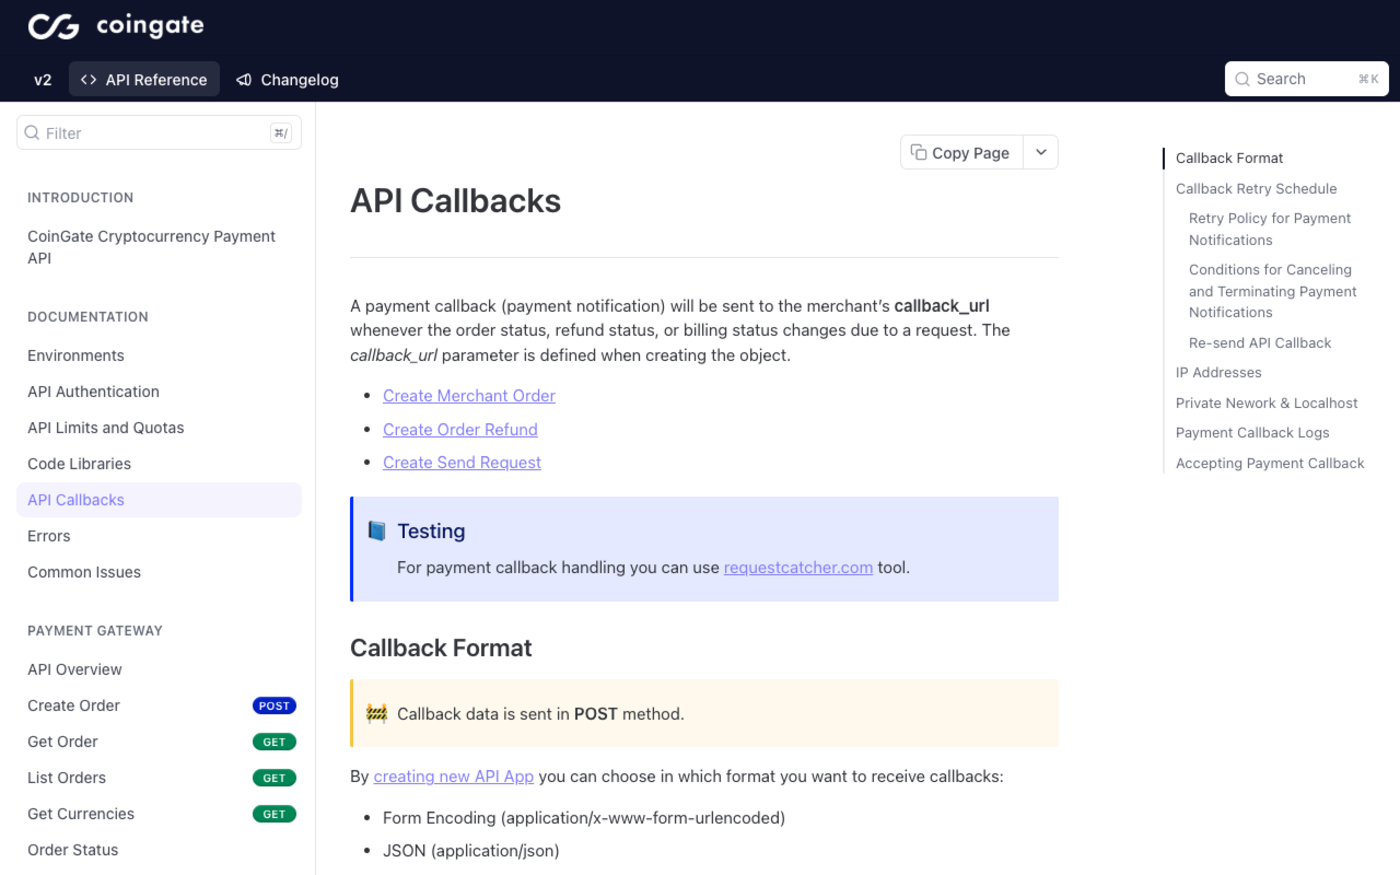Open Get Order endpoint
1400x875 pixels.
[x=63, y=742]
